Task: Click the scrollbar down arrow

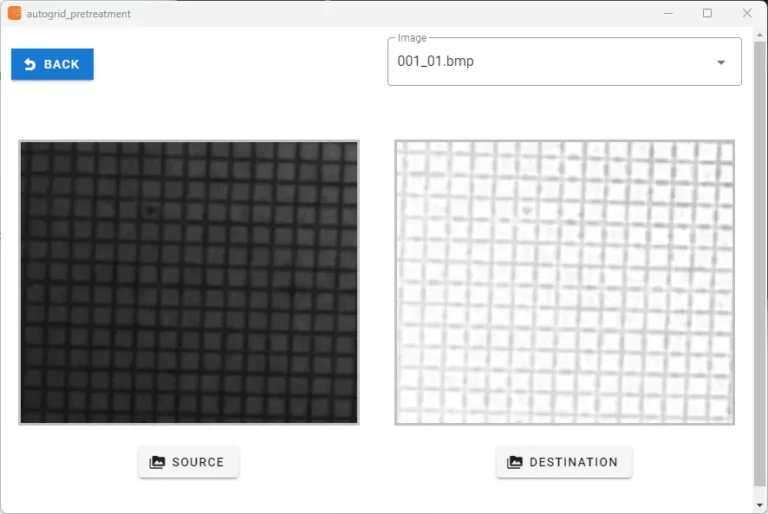Action: [x=760, y=505]
